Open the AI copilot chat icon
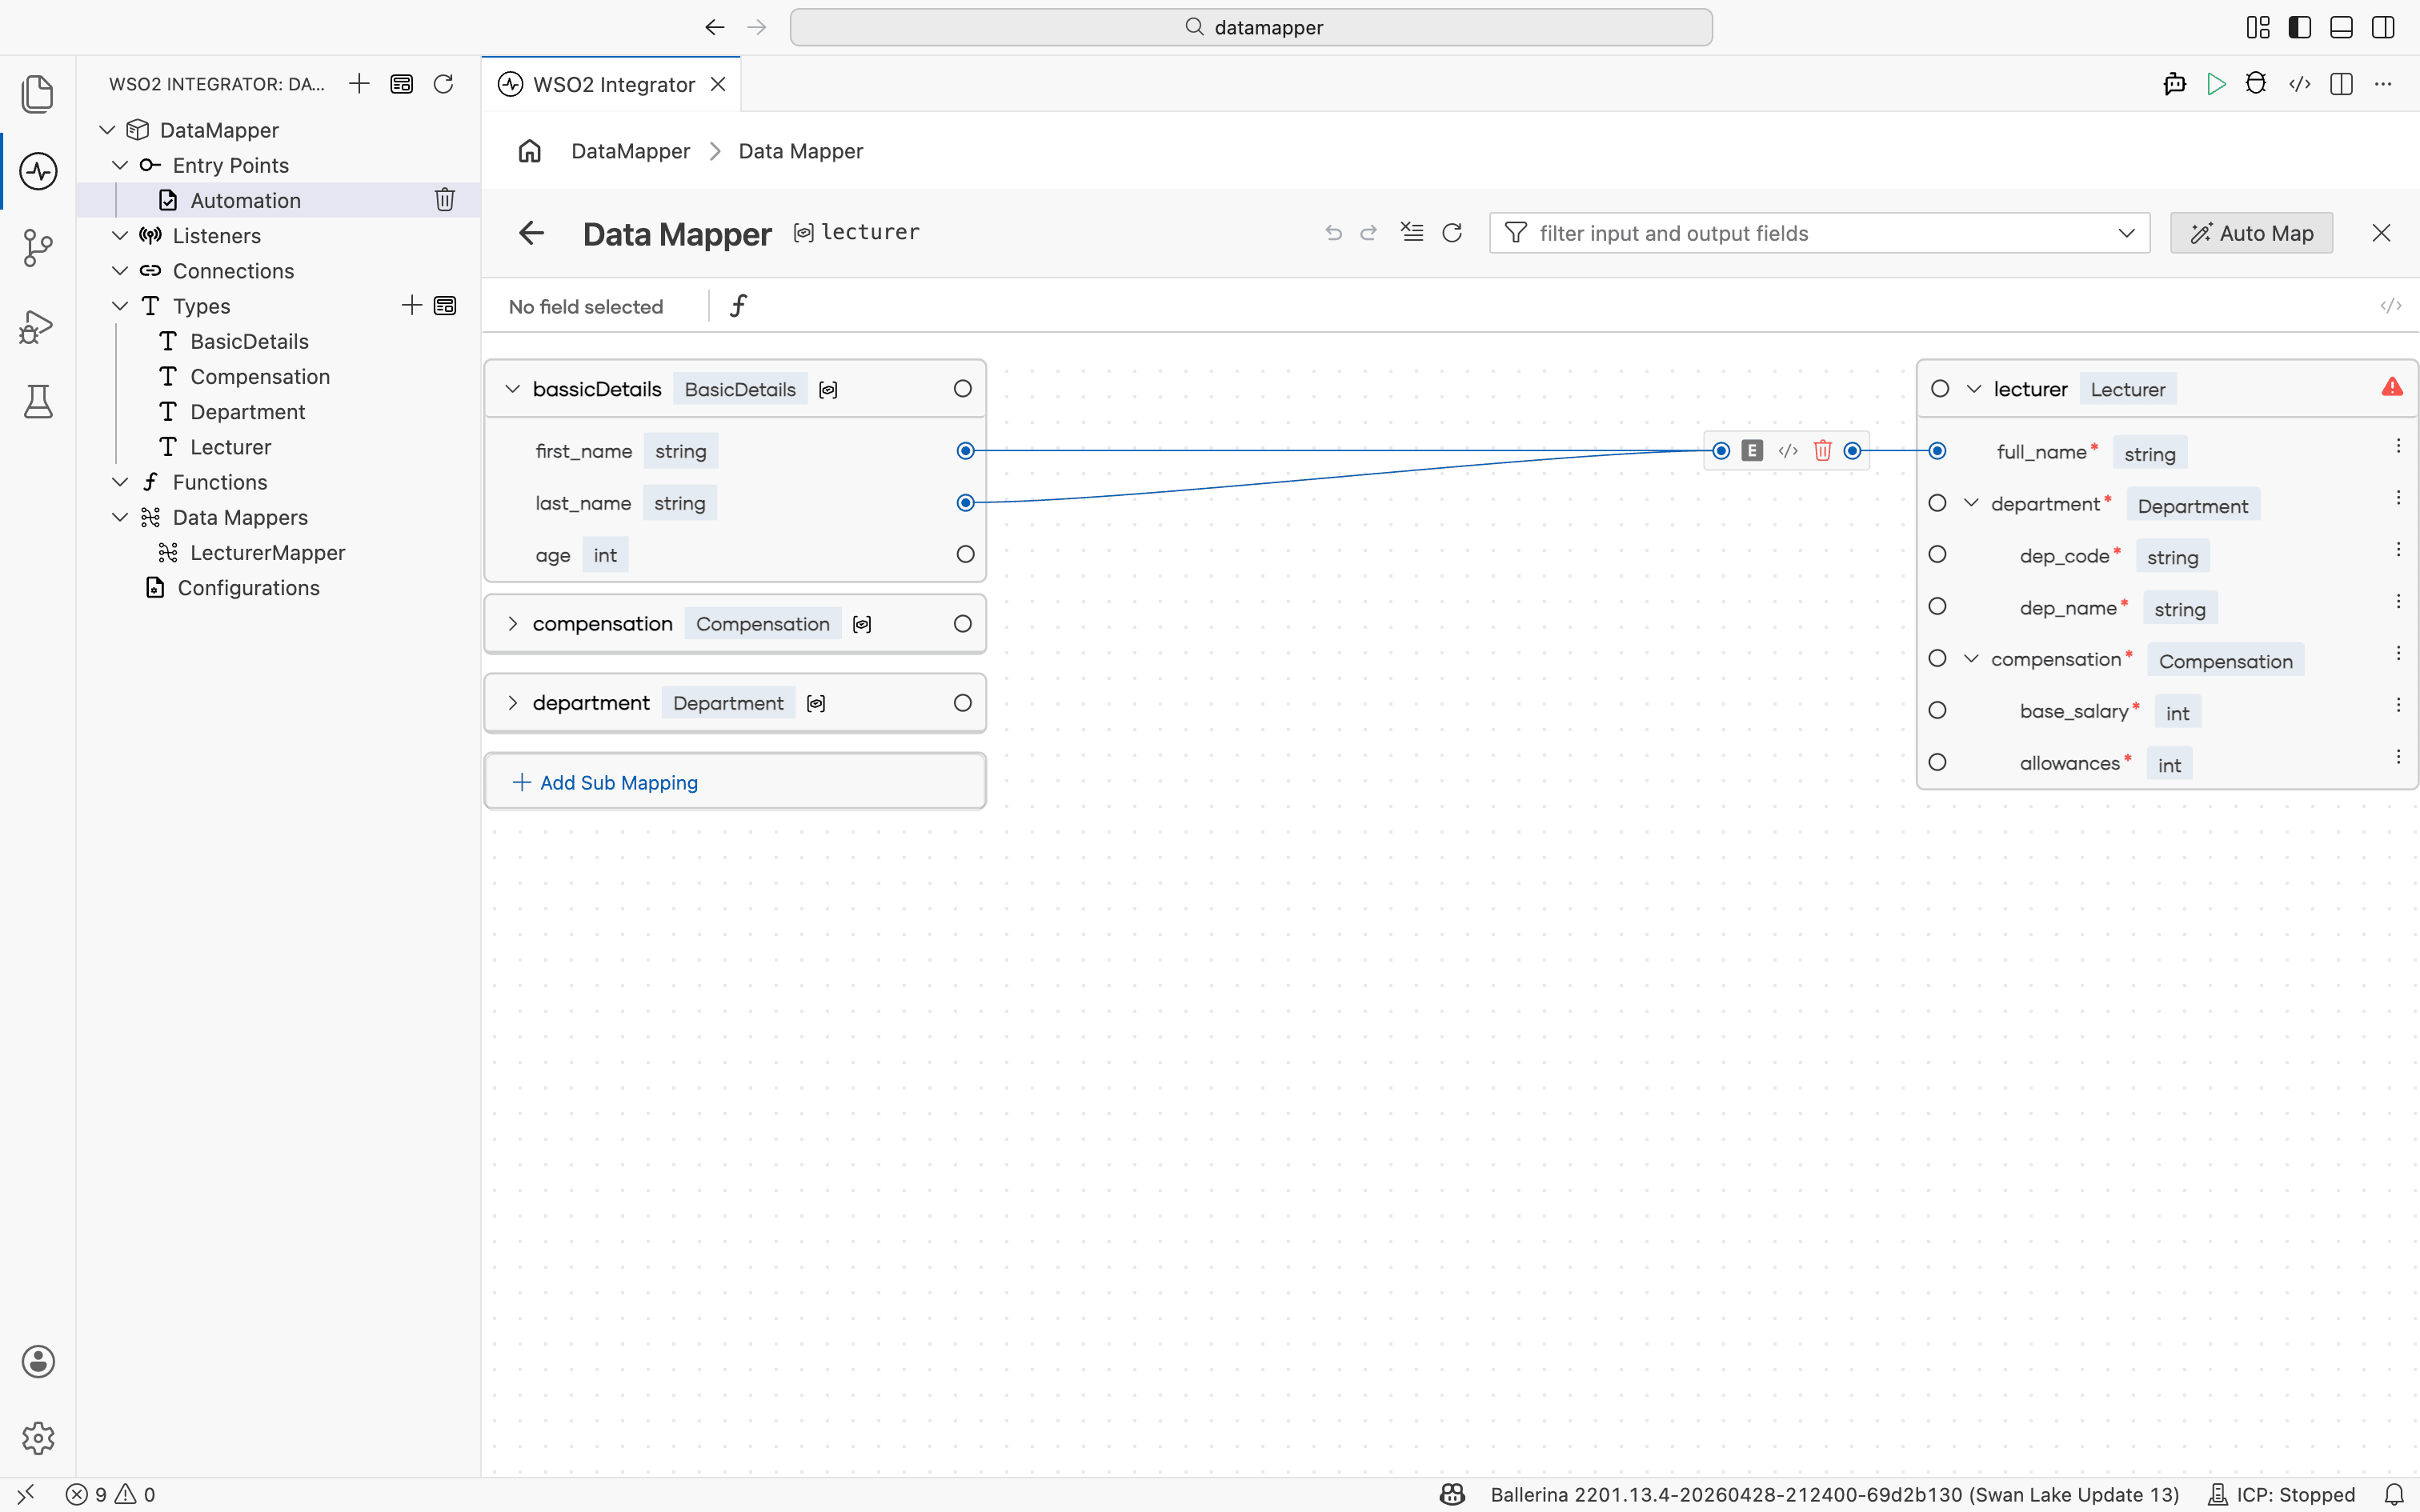Image resolution: width=2420 pixels, height=1512 pixels. 2174,84
